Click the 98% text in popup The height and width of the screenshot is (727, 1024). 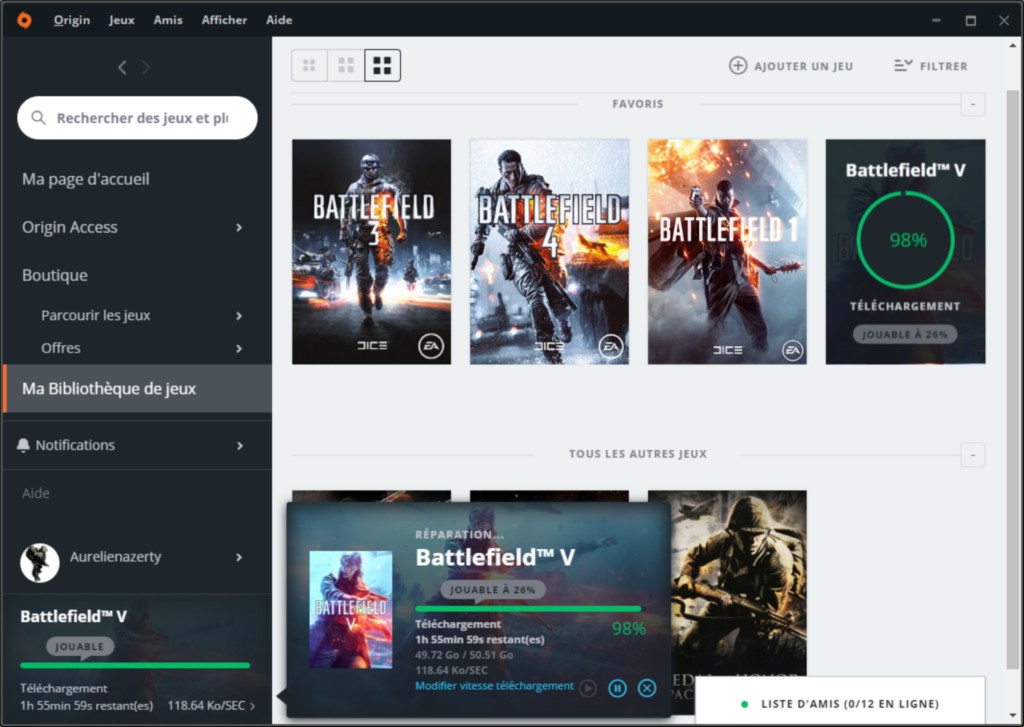629,629
